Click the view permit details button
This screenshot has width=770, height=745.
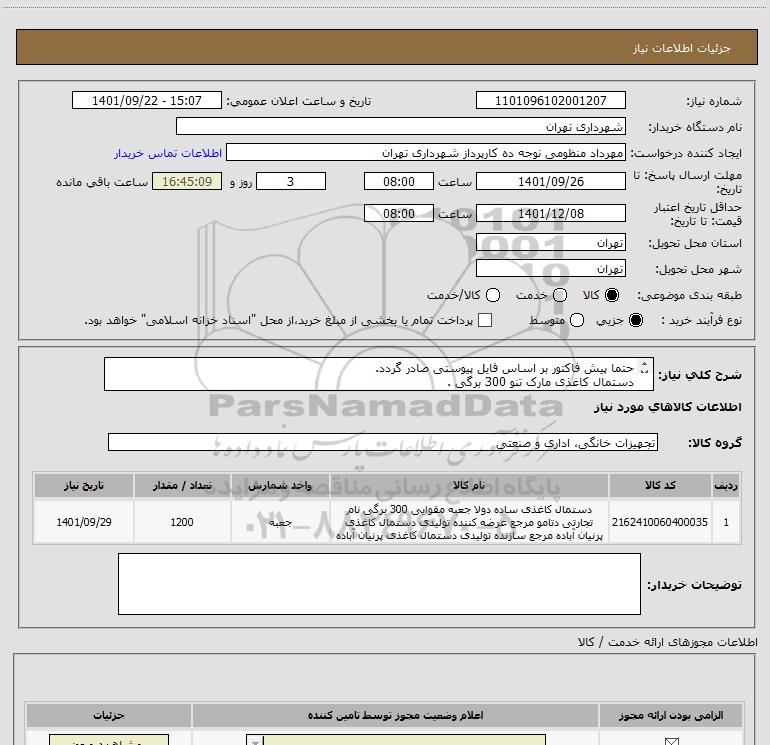(x=109, y=740)
